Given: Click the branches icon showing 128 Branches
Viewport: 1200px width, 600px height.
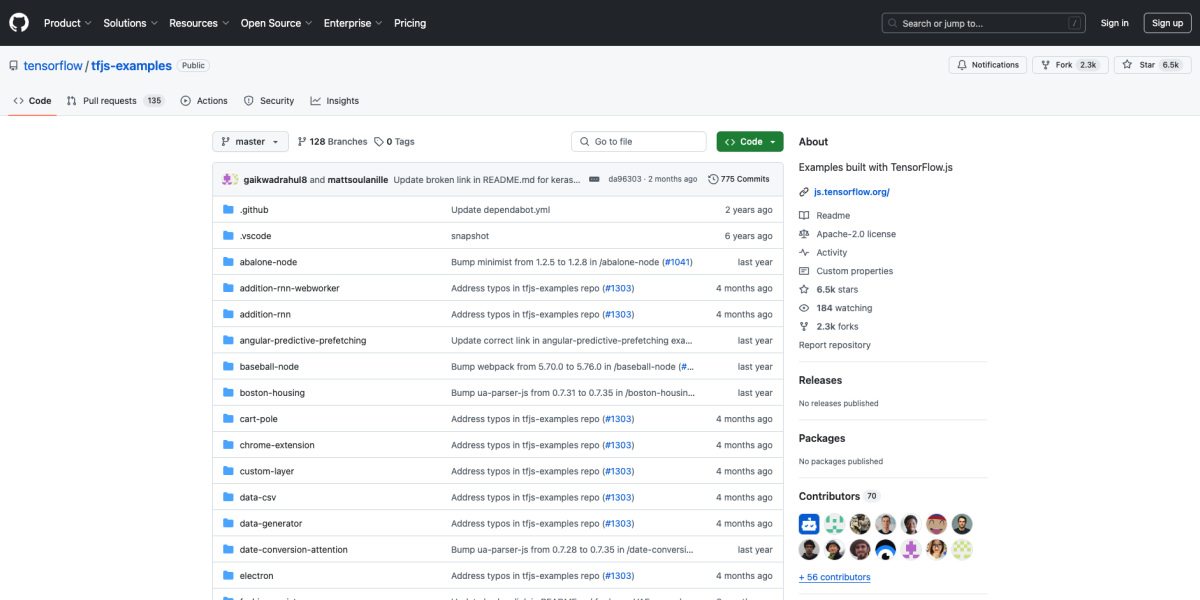Looking at the screenshot, I should tap(302, 142).
